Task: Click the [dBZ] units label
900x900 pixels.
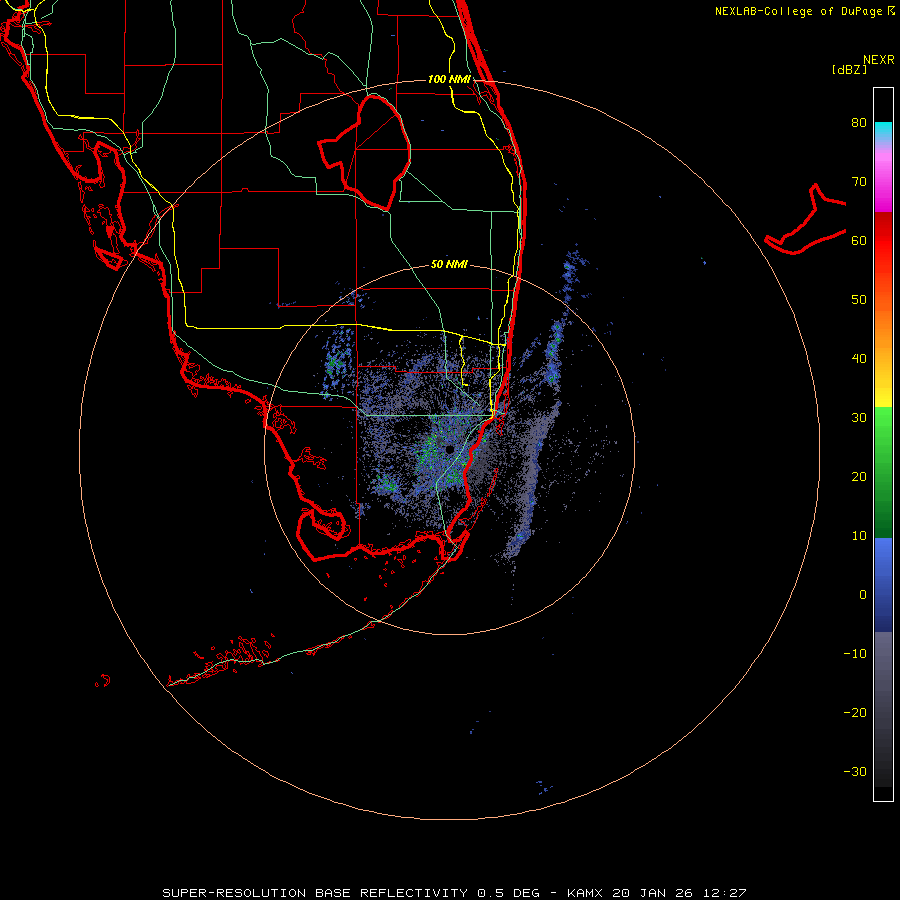Action: click(849, 69)
